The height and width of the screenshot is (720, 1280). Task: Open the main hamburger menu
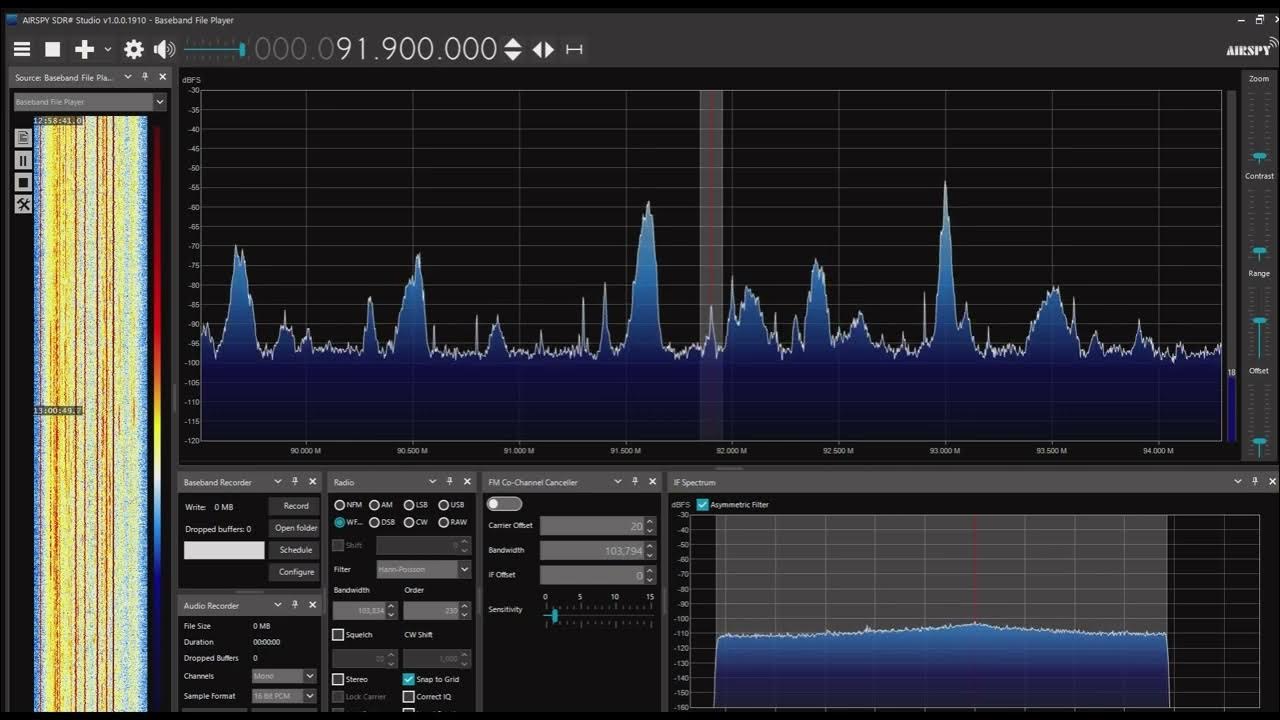coord(22,49)
